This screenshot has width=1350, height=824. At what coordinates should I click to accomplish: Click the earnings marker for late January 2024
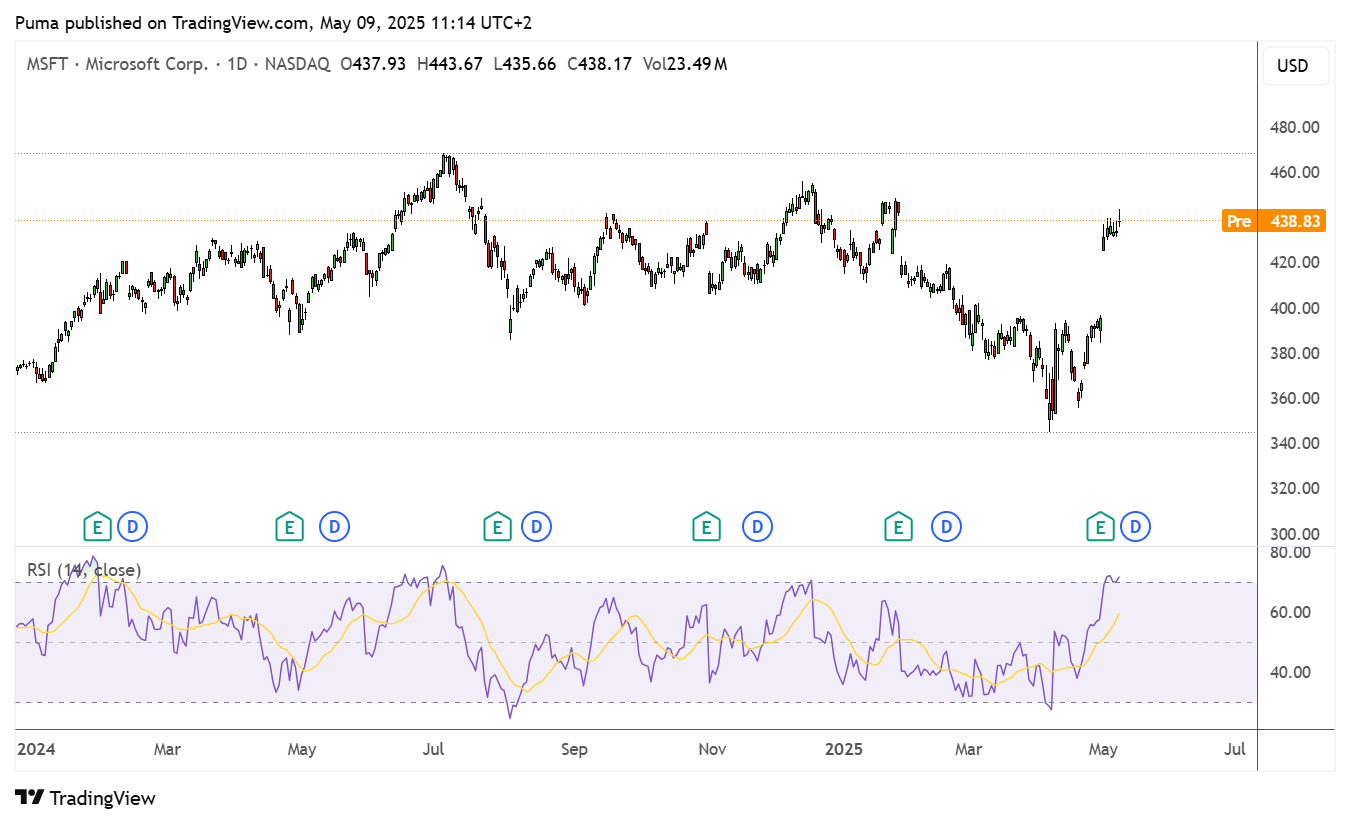[x=97, y=525]
